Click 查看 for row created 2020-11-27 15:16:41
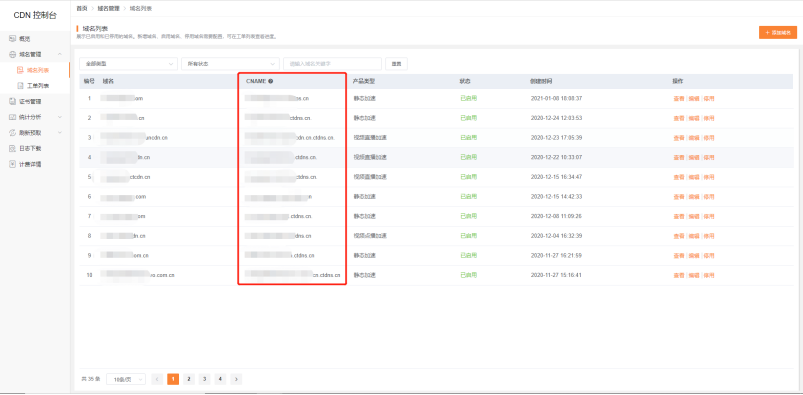 [x=679, y=275]
